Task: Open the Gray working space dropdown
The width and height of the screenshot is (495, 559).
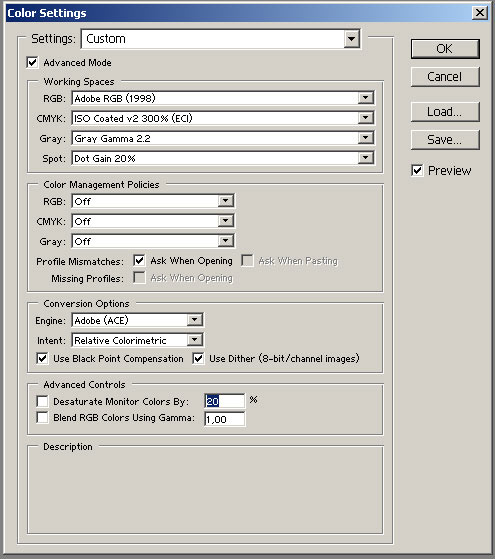Action: coord(223,138)
